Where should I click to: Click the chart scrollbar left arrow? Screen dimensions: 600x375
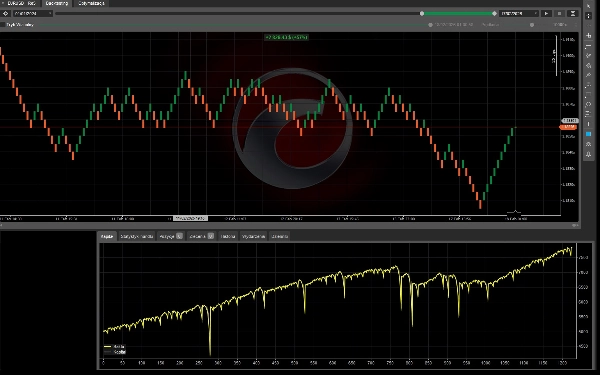point(1,225)
